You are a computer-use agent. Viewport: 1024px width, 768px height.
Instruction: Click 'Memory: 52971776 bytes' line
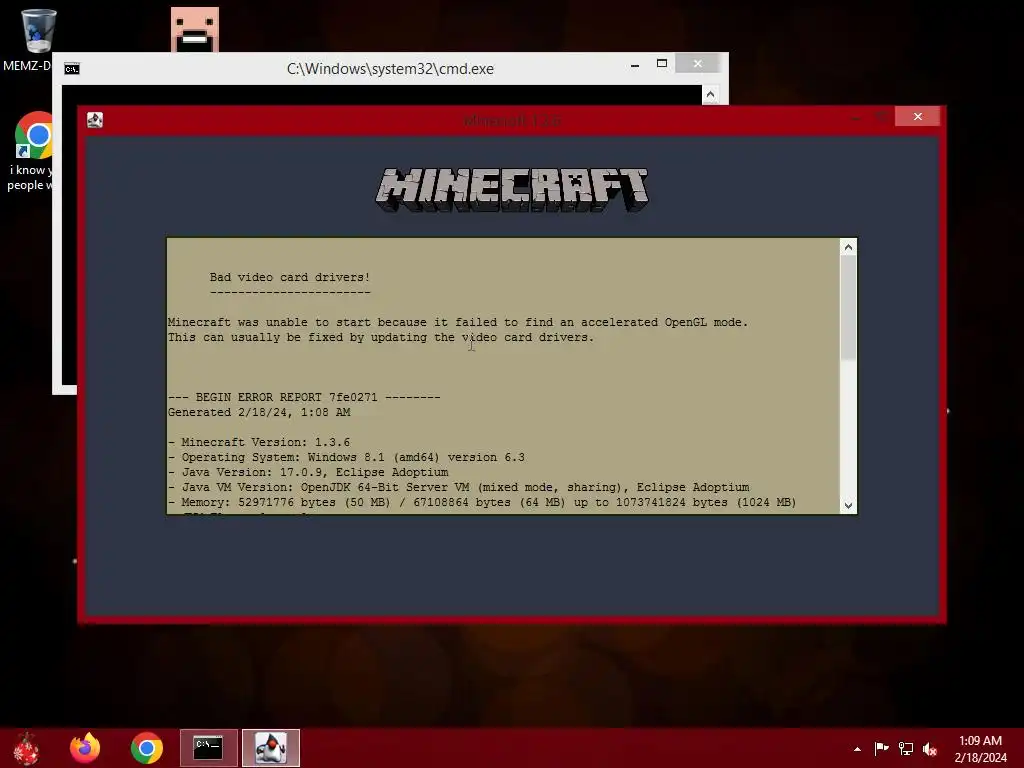[482, 502]
